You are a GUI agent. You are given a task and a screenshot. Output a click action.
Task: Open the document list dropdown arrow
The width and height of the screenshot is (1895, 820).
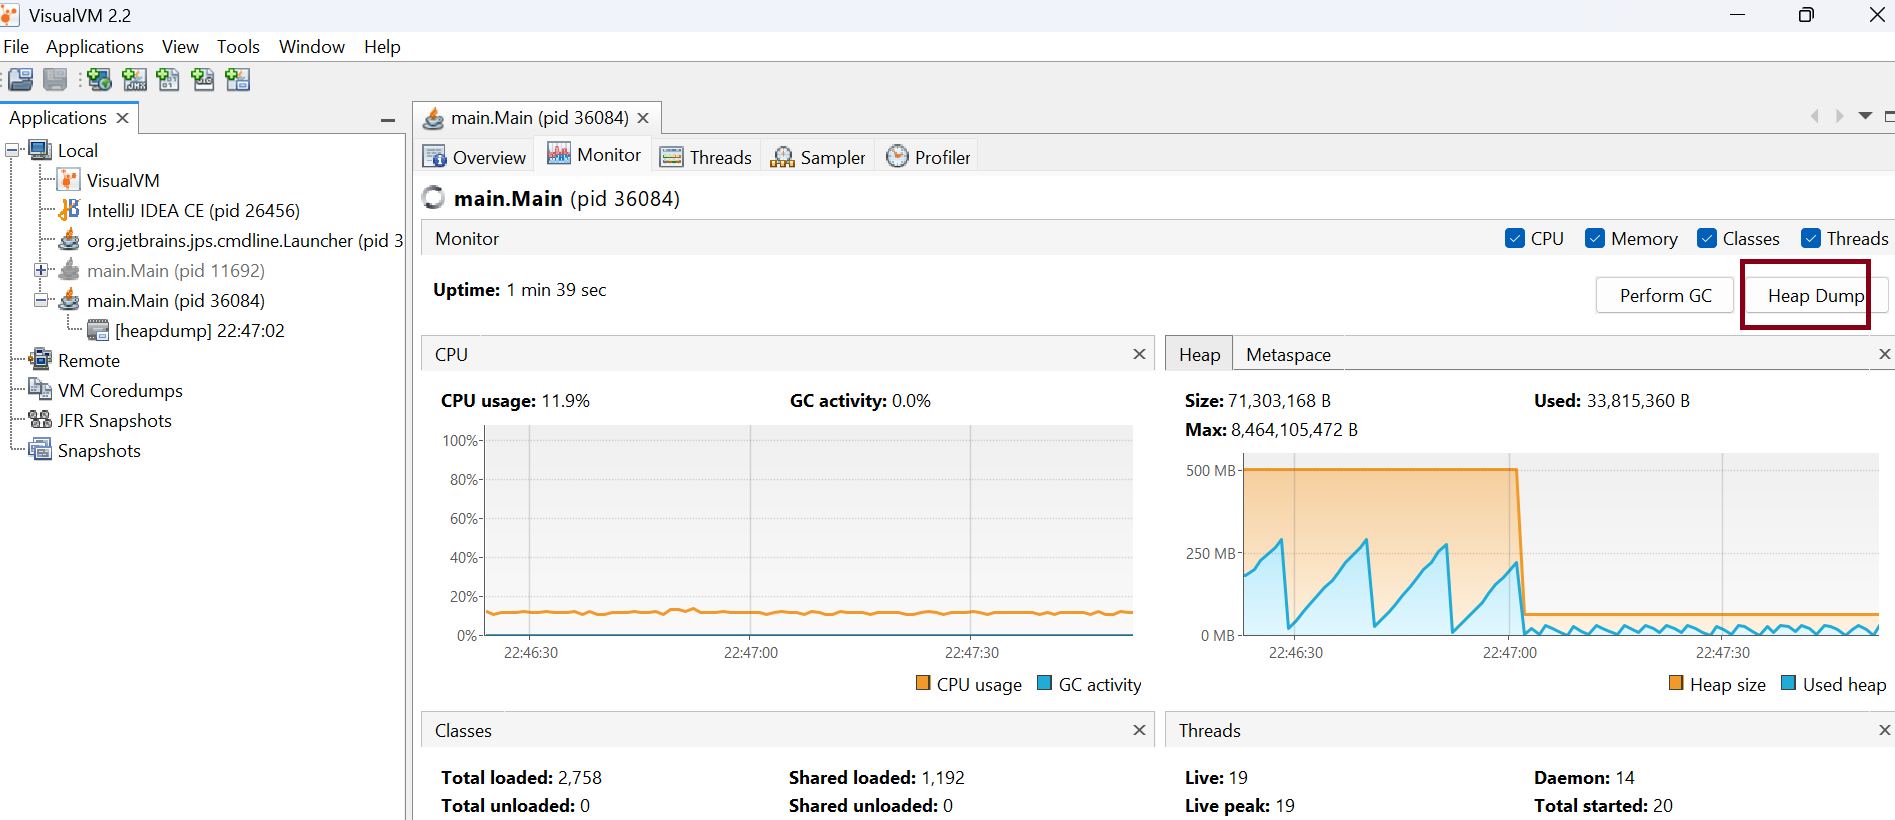1865,116
